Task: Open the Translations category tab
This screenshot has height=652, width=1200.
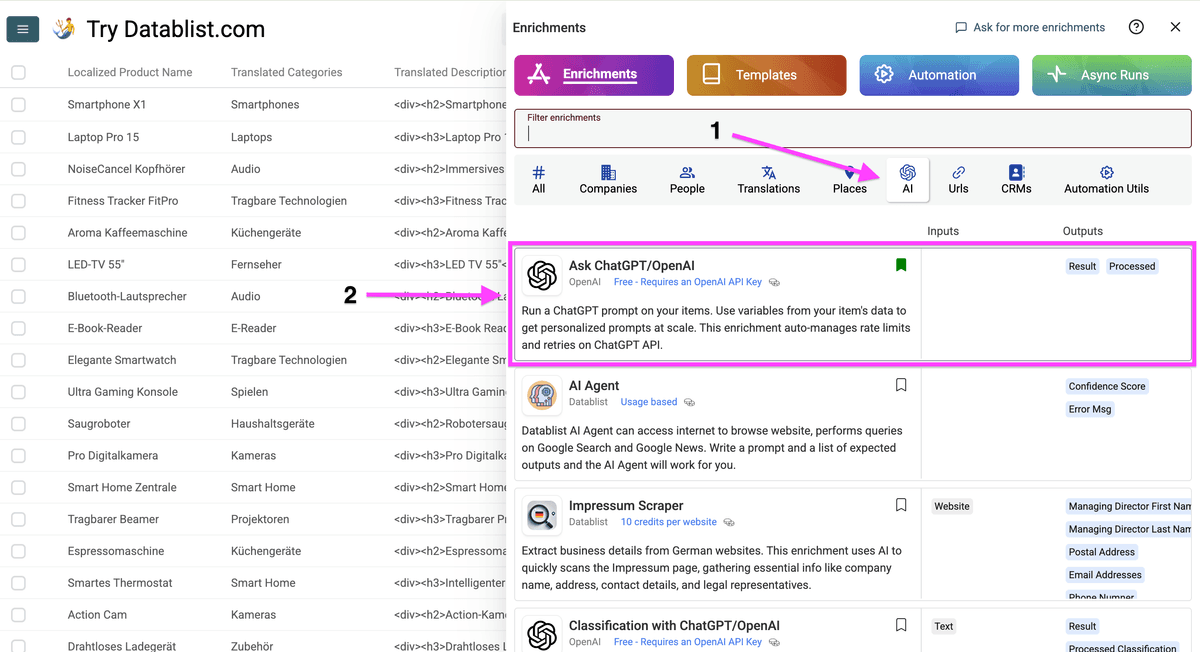Action: [769, 180]
